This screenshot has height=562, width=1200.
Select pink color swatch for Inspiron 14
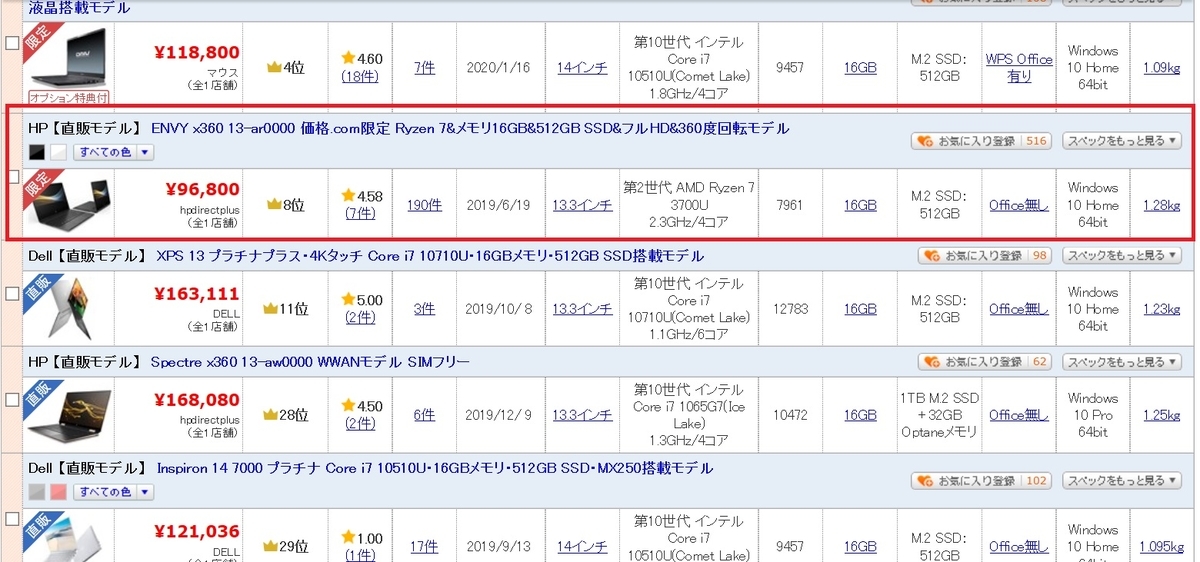pos(58,492)
